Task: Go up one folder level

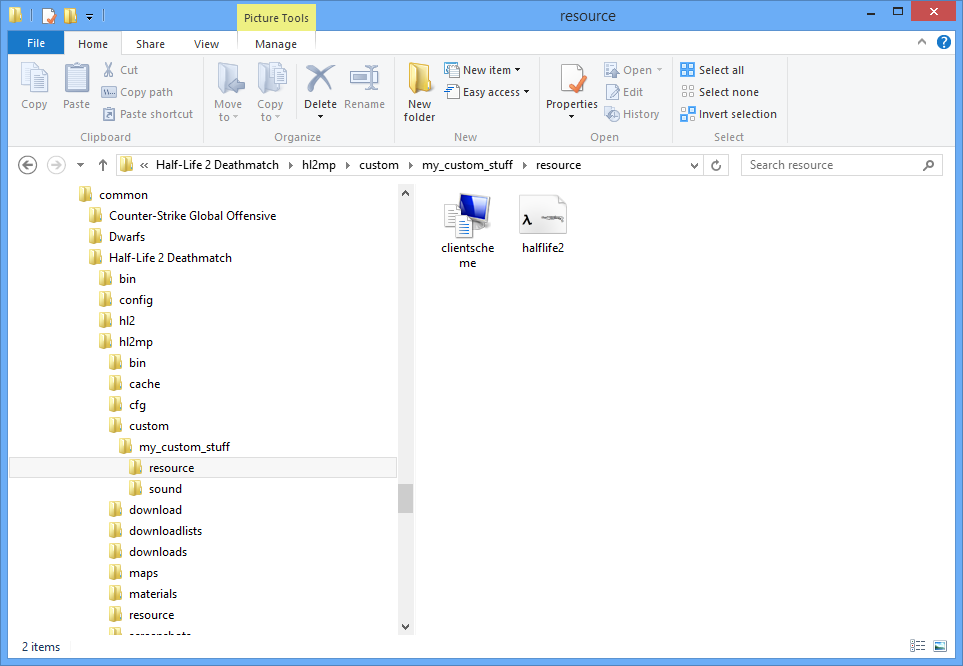Action: pyautogui.click(x=103, y=165)
